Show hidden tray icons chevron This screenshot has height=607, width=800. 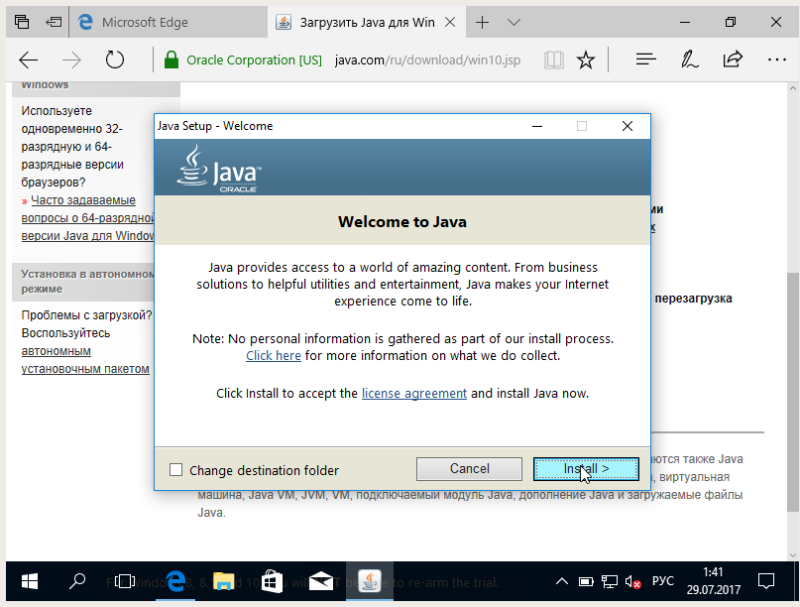click(x=562, y=581)
